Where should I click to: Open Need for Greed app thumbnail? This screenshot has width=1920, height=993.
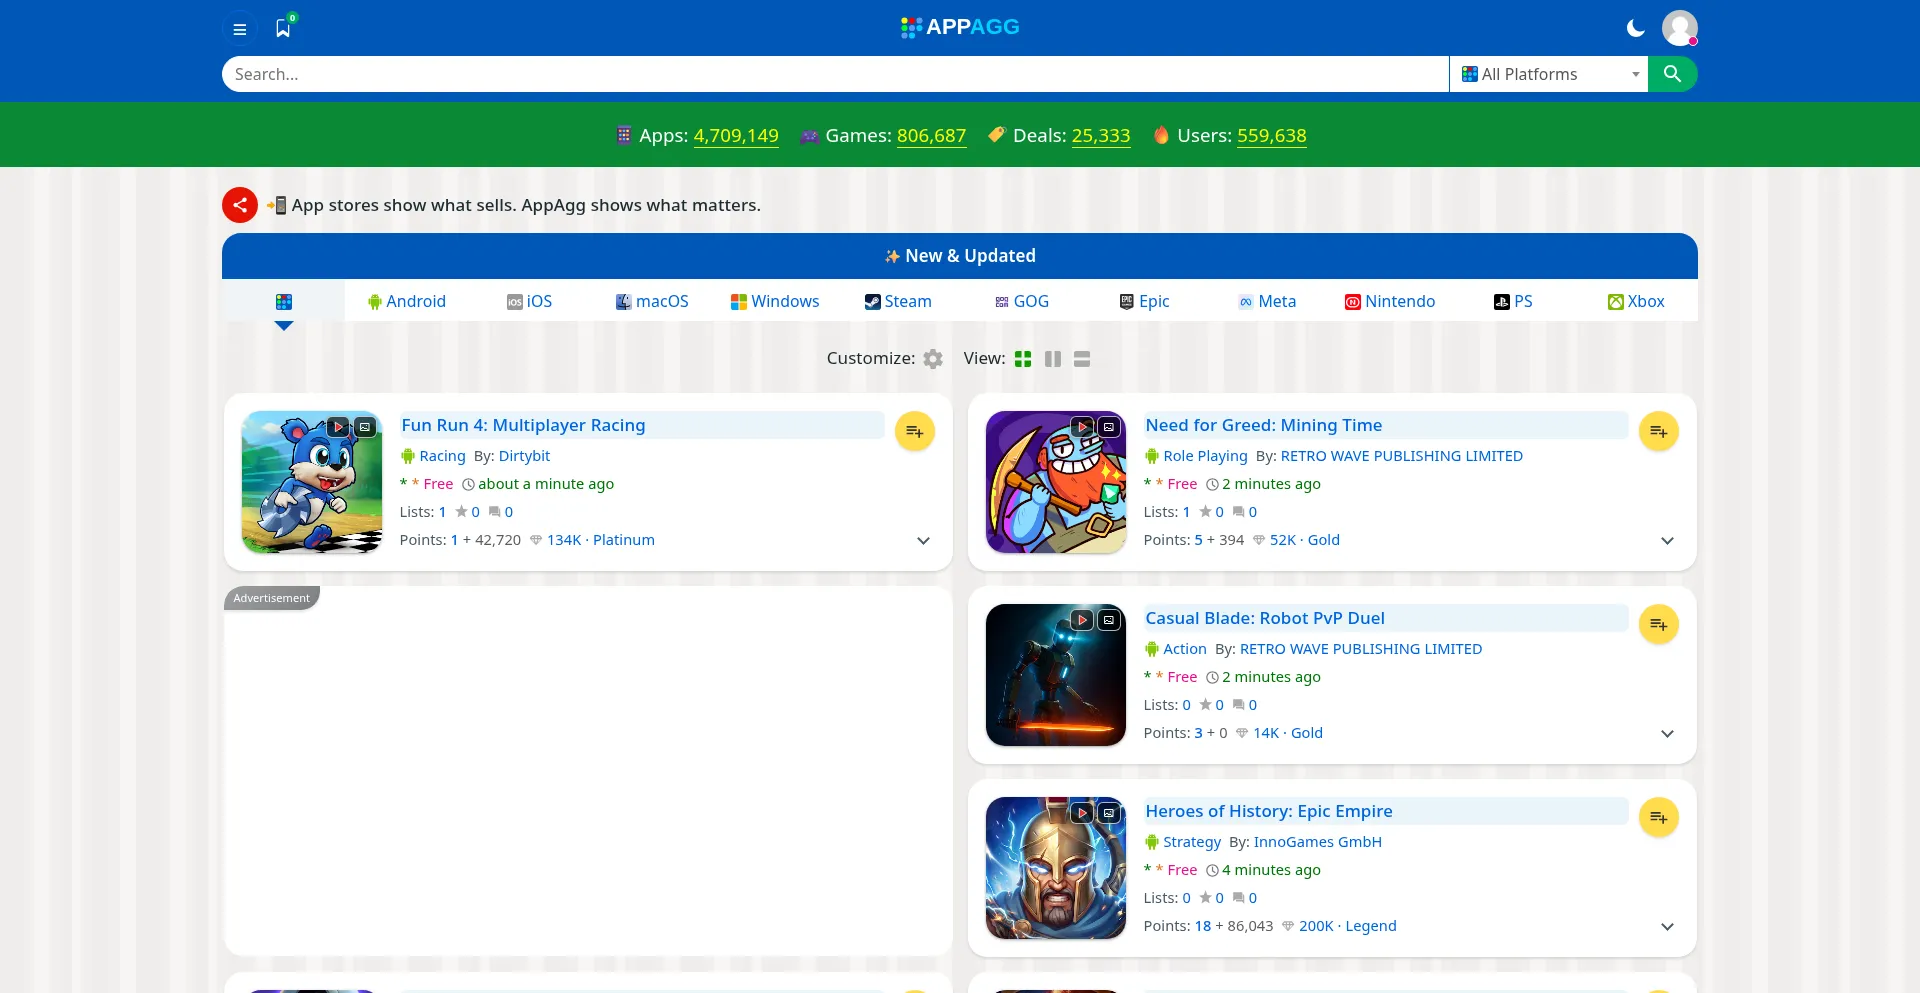(1056, 482)
